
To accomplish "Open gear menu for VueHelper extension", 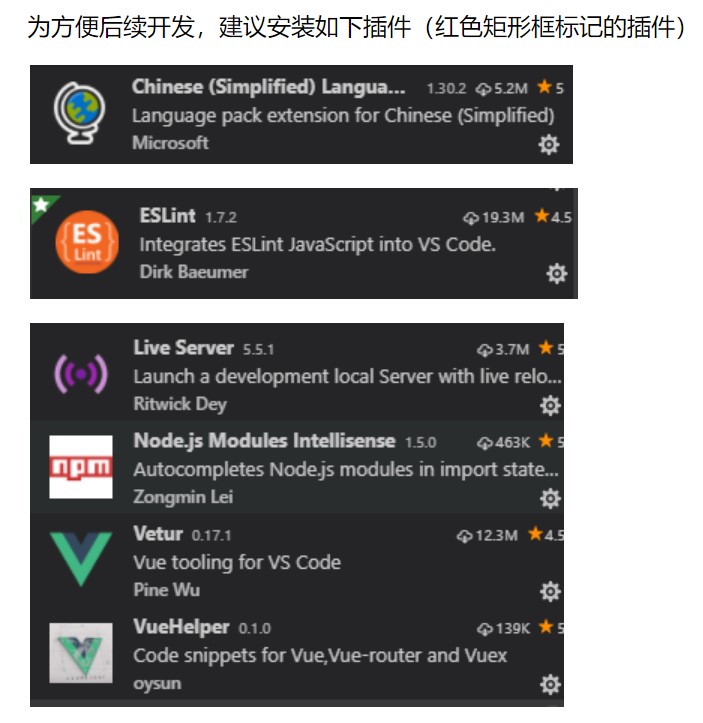I will click(550, 684).
